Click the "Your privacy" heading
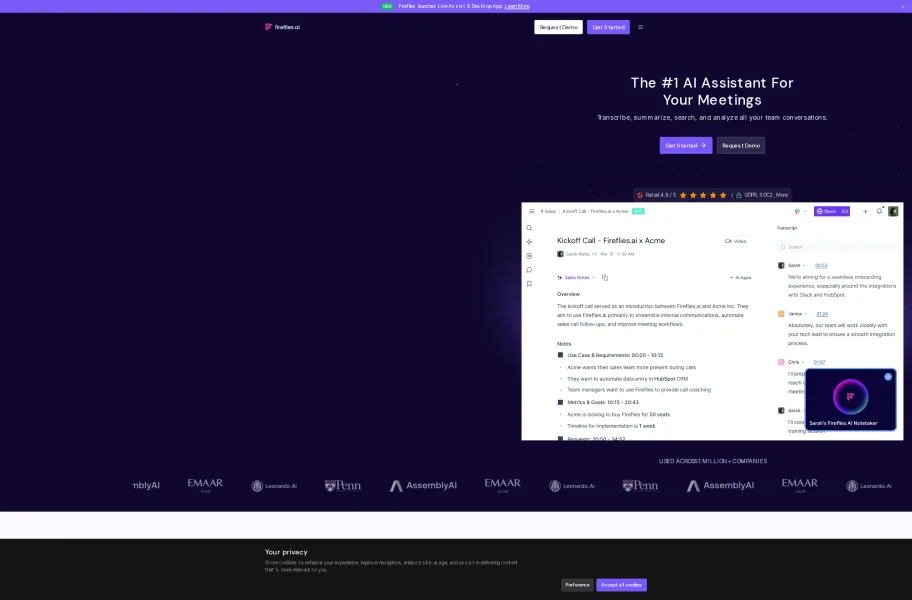The height and width of the screenshot is (600, 912). [286, 552]
